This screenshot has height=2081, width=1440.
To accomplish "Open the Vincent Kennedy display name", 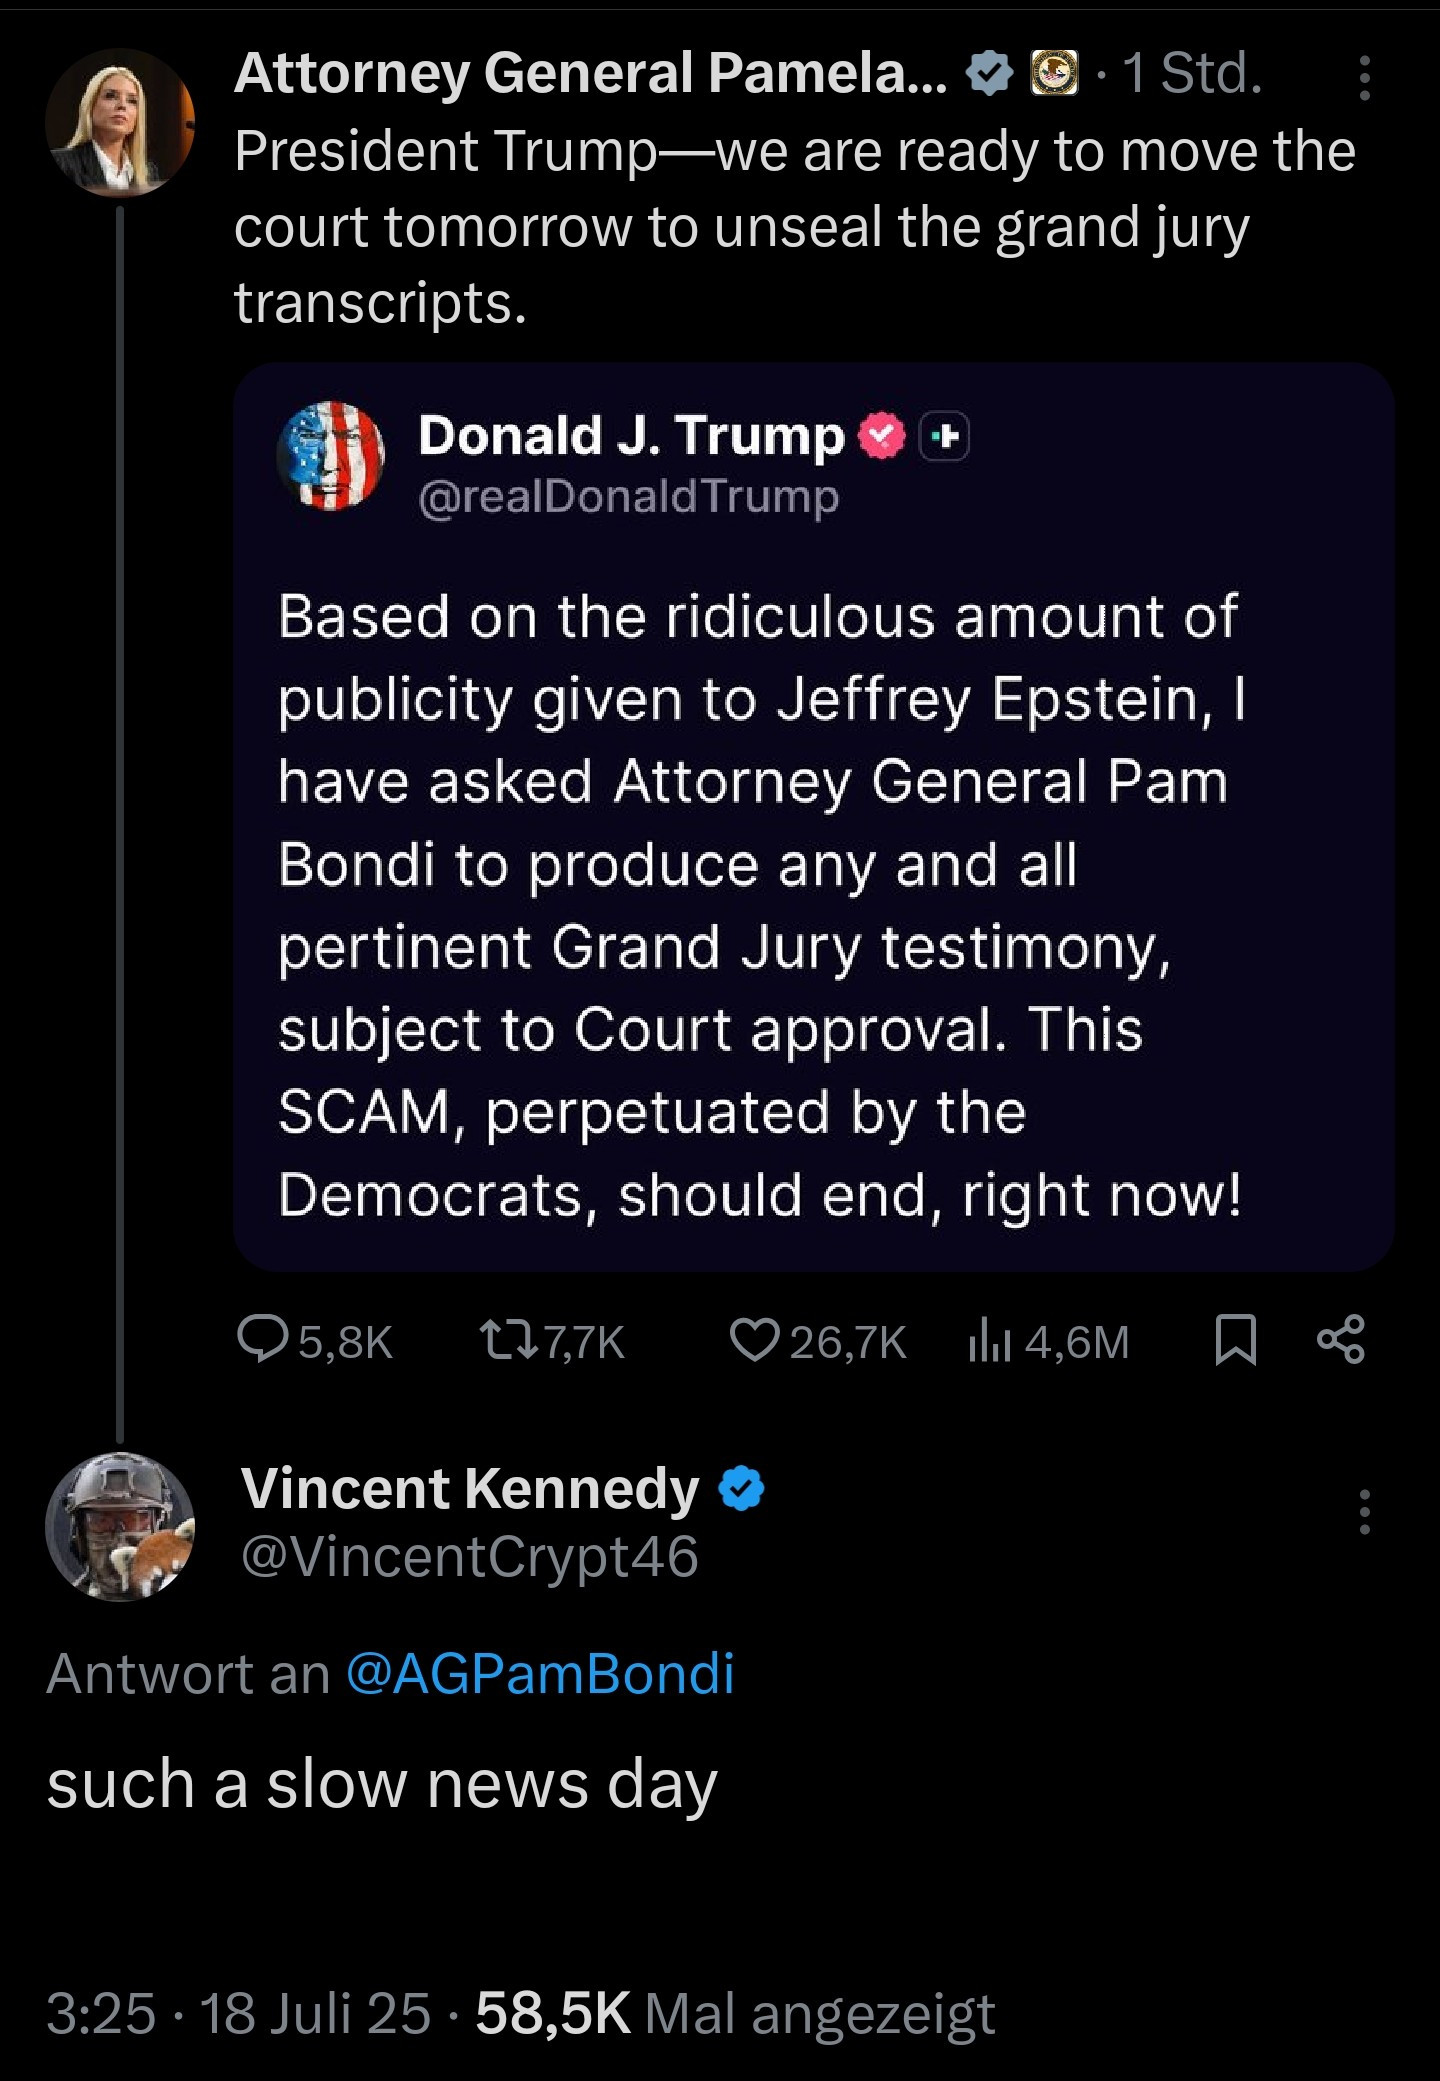I will (x=470, y=1489).
